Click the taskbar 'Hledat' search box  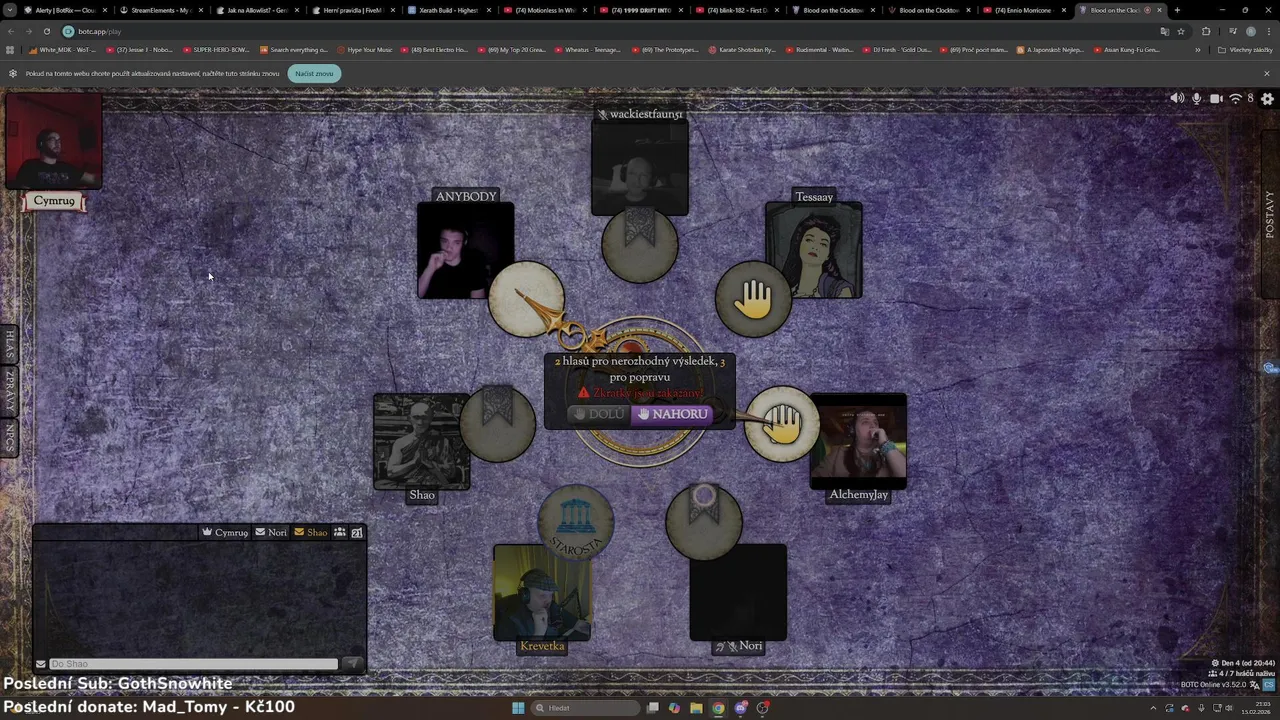[586, 708]
